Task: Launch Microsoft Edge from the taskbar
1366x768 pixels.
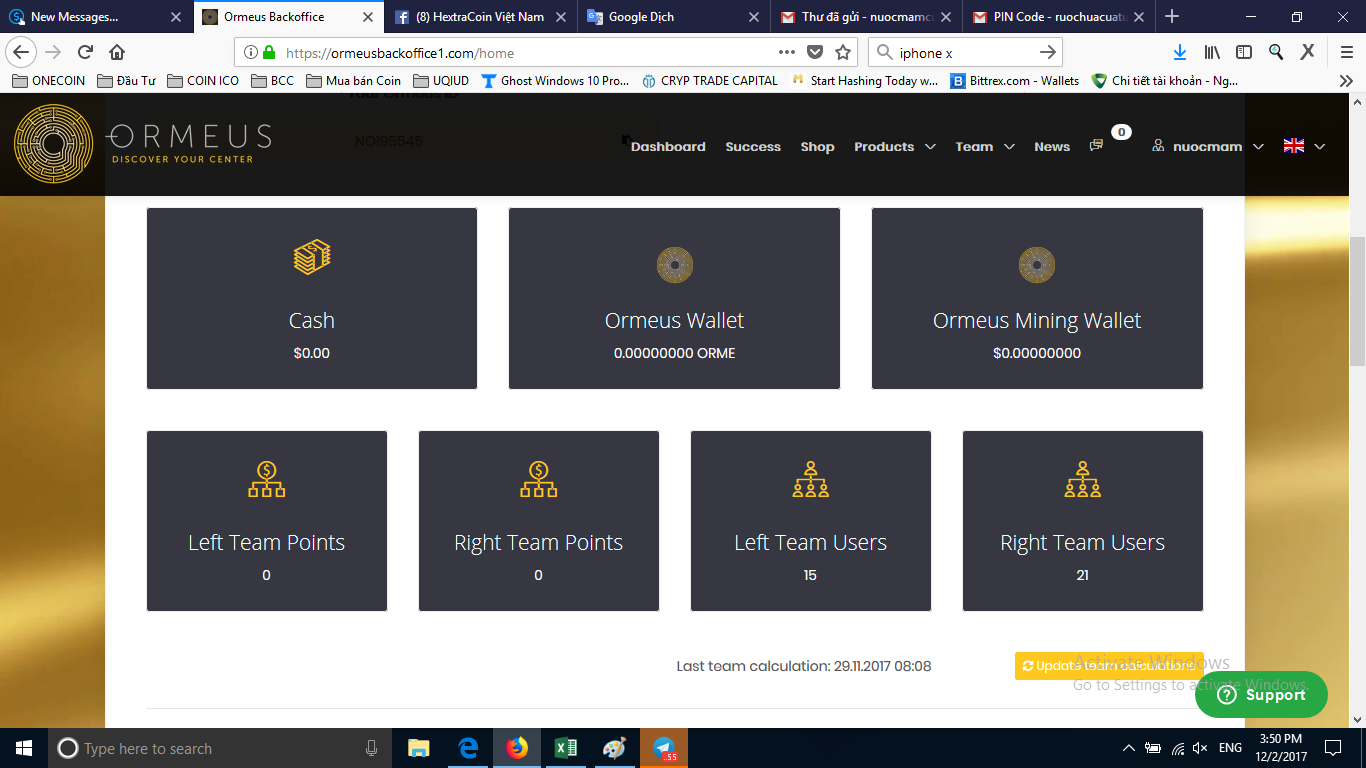Action: (468, 748)
